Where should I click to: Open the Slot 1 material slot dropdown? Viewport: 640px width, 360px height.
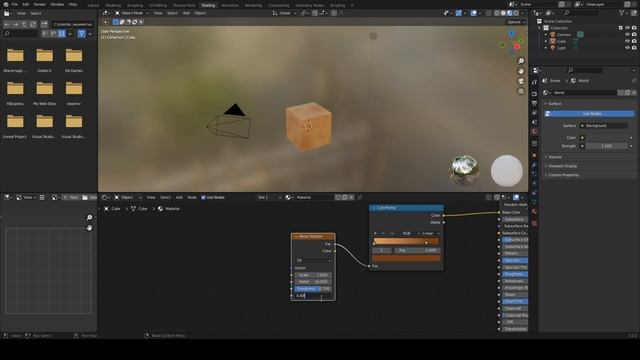click(269, 197)
